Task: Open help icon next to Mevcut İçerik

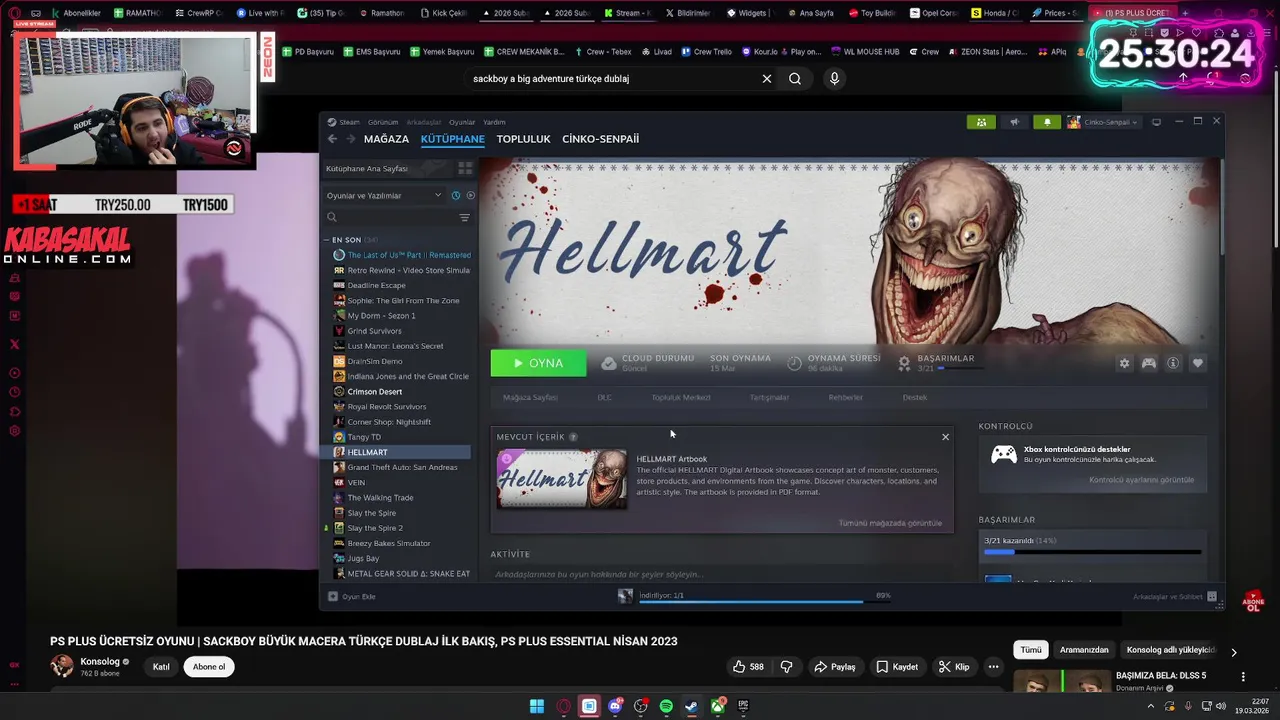Action: click(573, 437)
